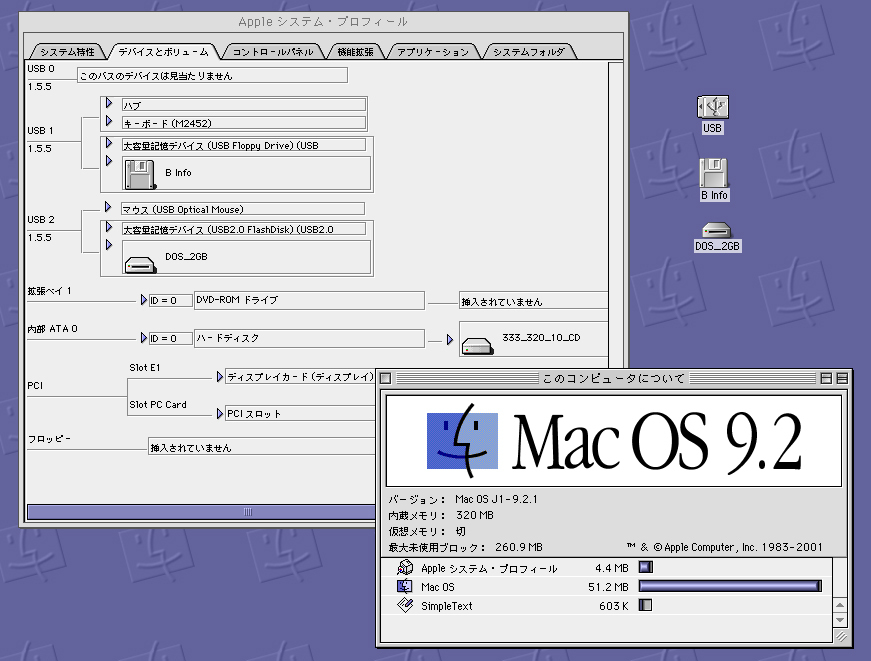Expand the キーボード (M2452) triangle

[x=109, y=121]
